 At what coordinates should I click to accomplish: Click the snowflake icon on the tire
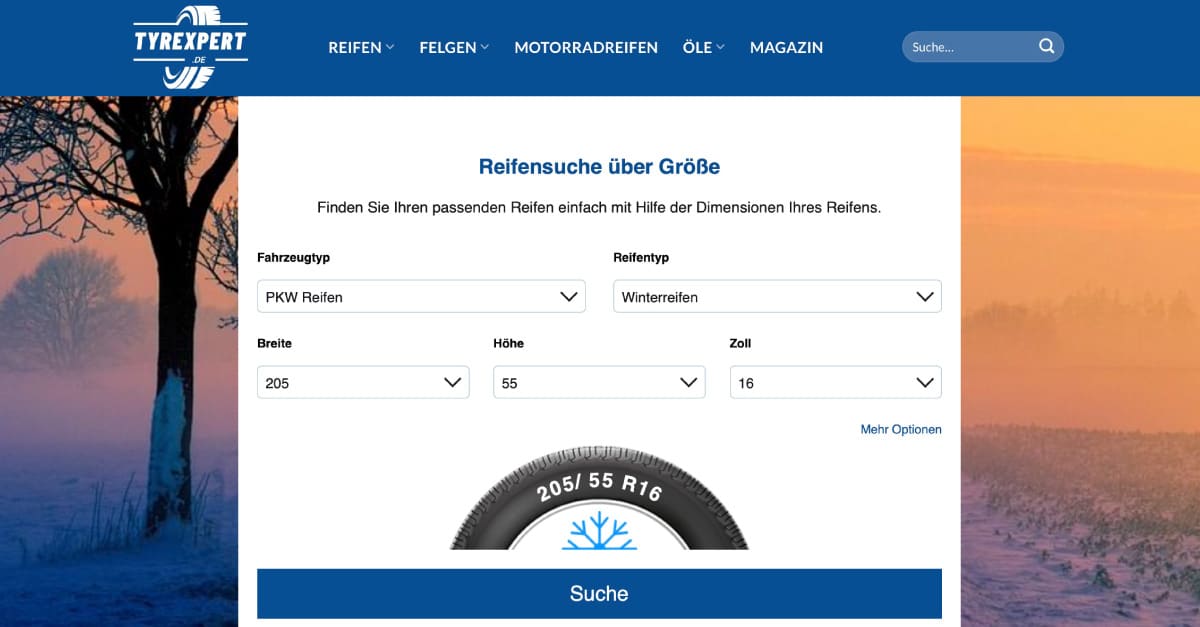pyautogui.click(x=599, y=530)
